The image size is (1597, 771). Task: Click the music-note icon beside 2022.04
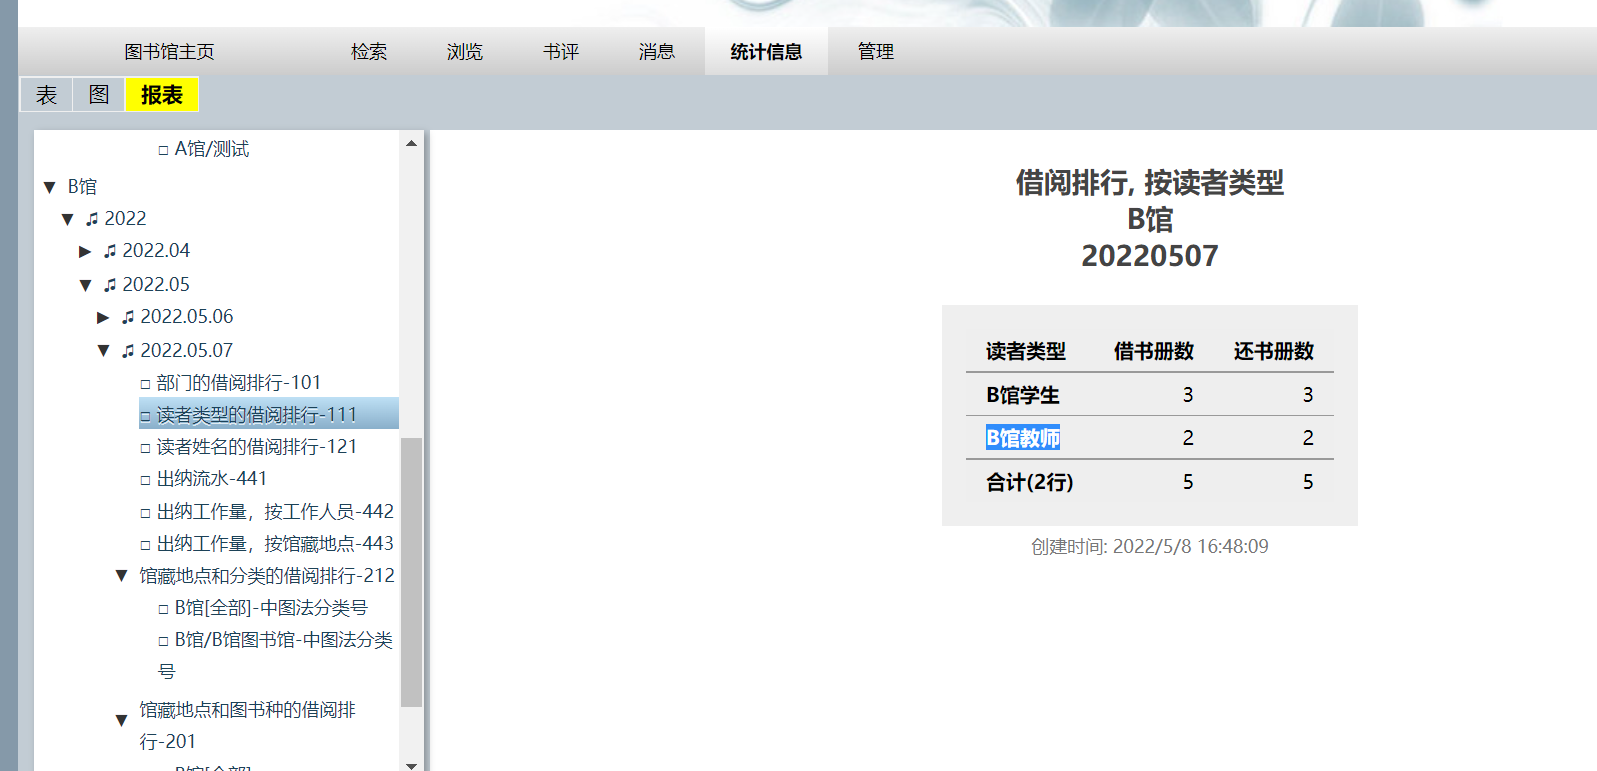tap(110, 251)
